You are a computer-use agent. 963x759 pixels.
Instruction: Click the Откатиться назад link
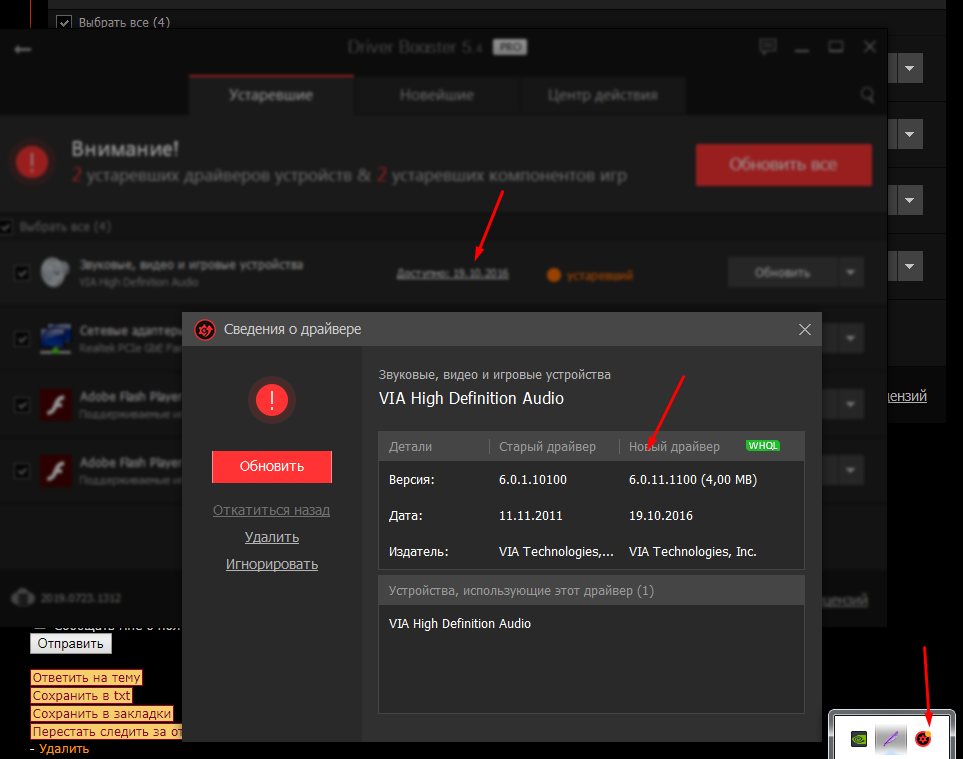click(271, 510)
